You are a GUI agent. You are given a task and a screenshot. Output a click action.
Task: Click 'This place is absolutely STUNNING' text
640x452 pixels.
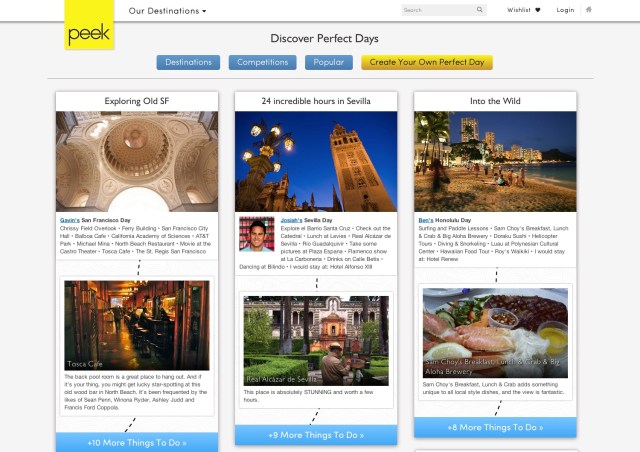(x=309, y=396)
